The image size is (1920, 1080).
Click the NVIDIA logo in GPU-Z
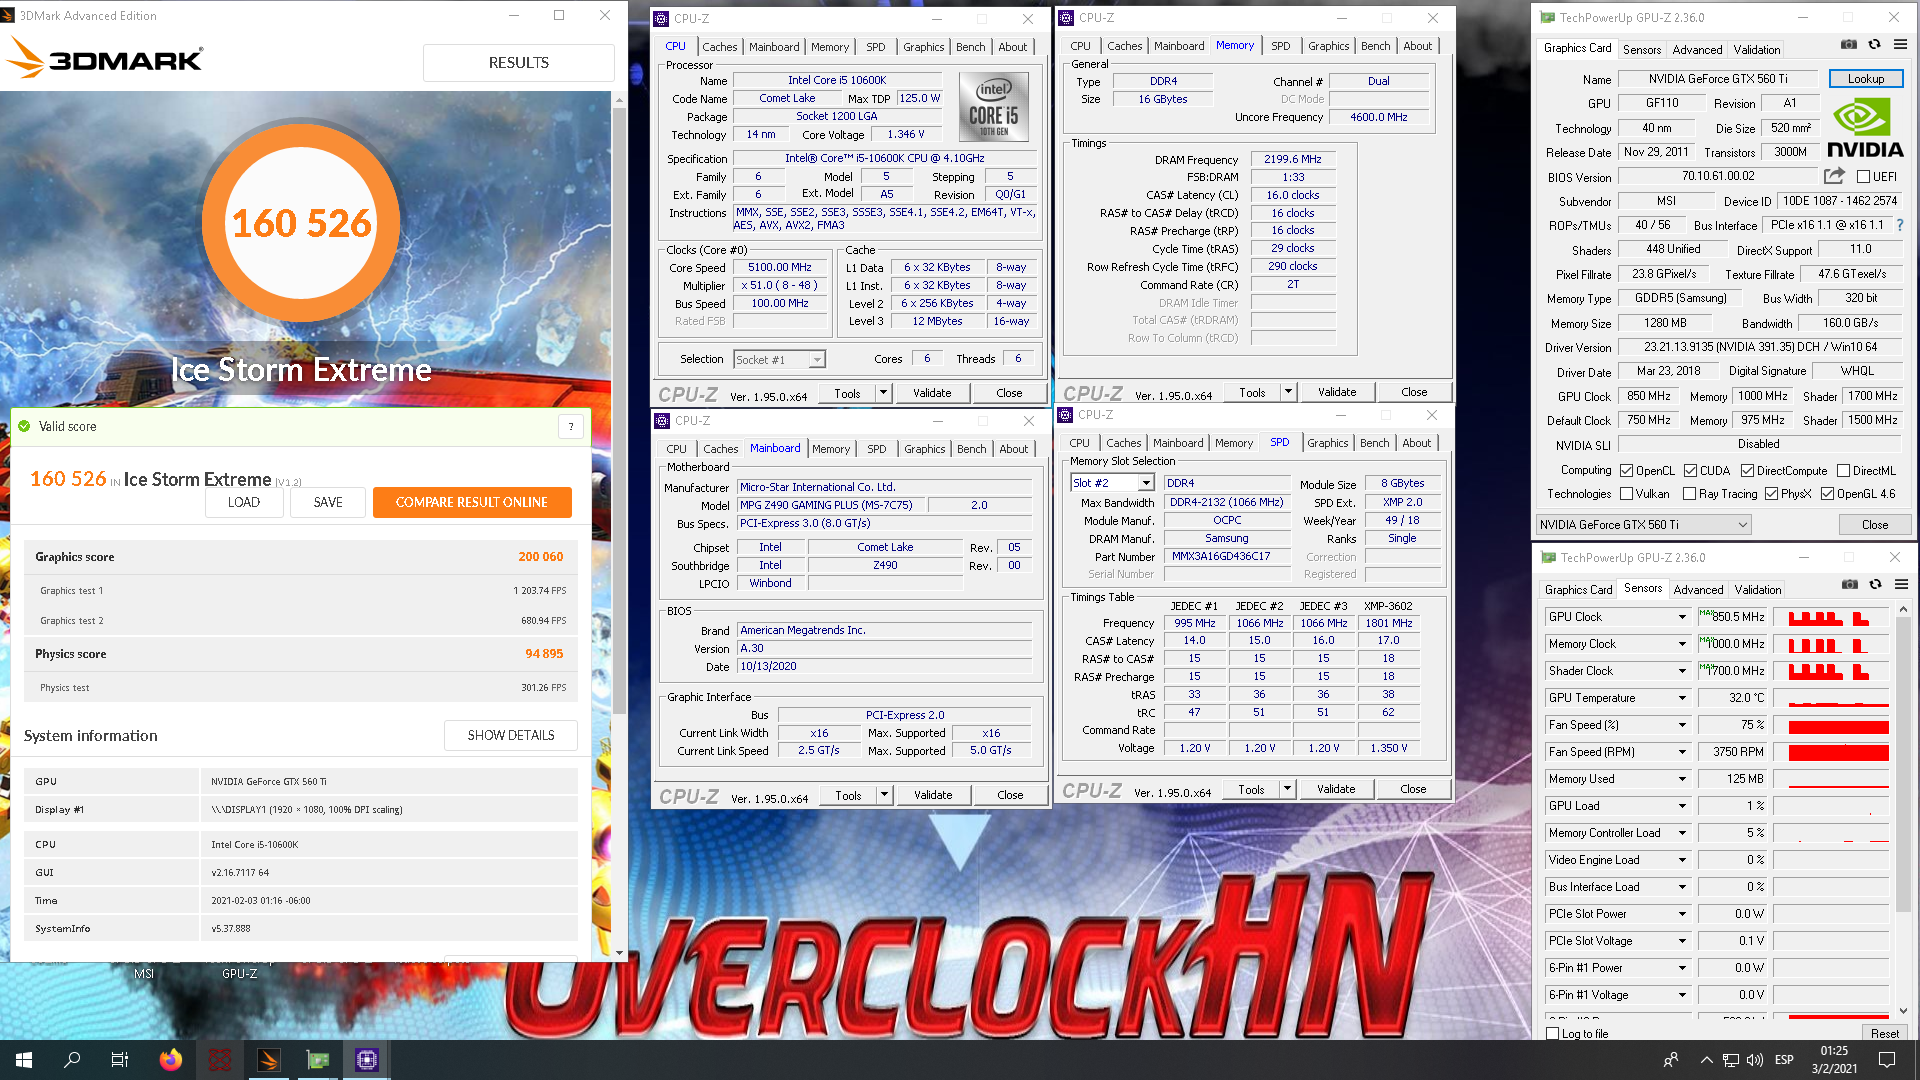pyautogui.click(x=1865, y=129)
